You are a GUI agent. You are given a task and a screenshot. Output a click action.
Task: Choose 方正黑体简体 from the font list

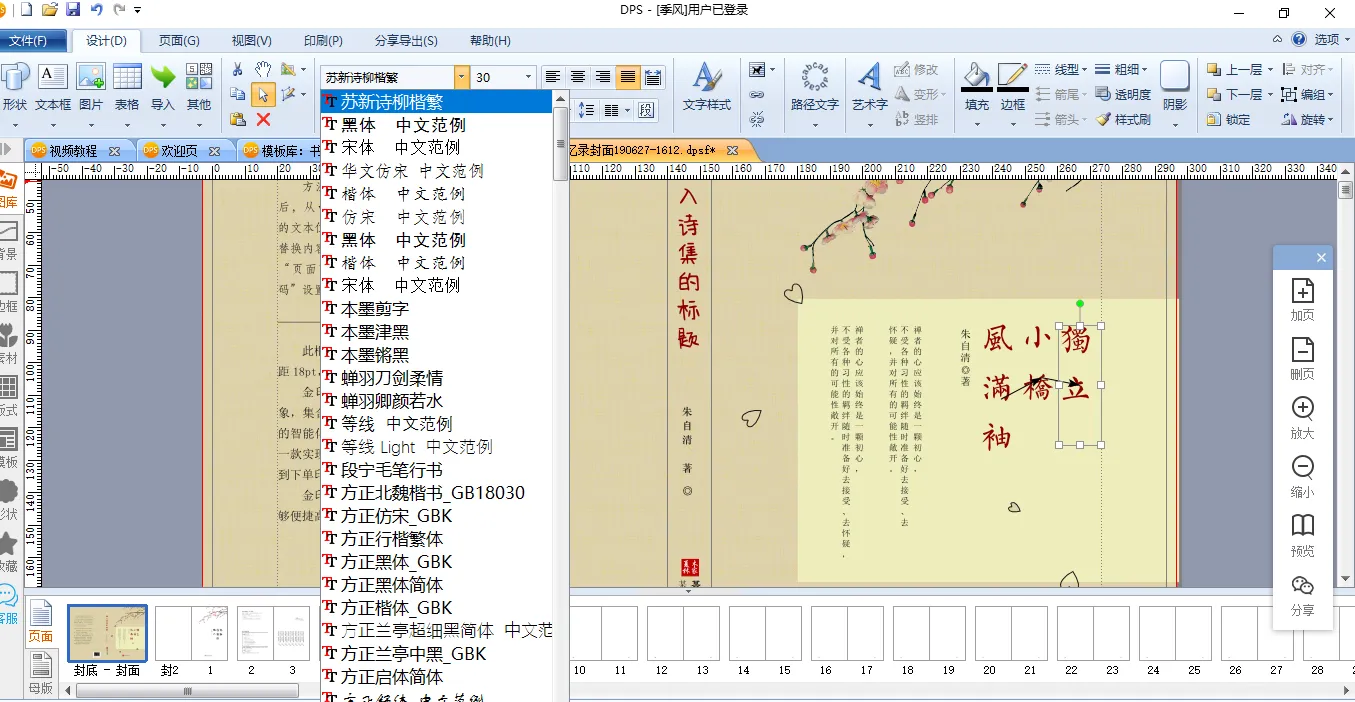391,585
